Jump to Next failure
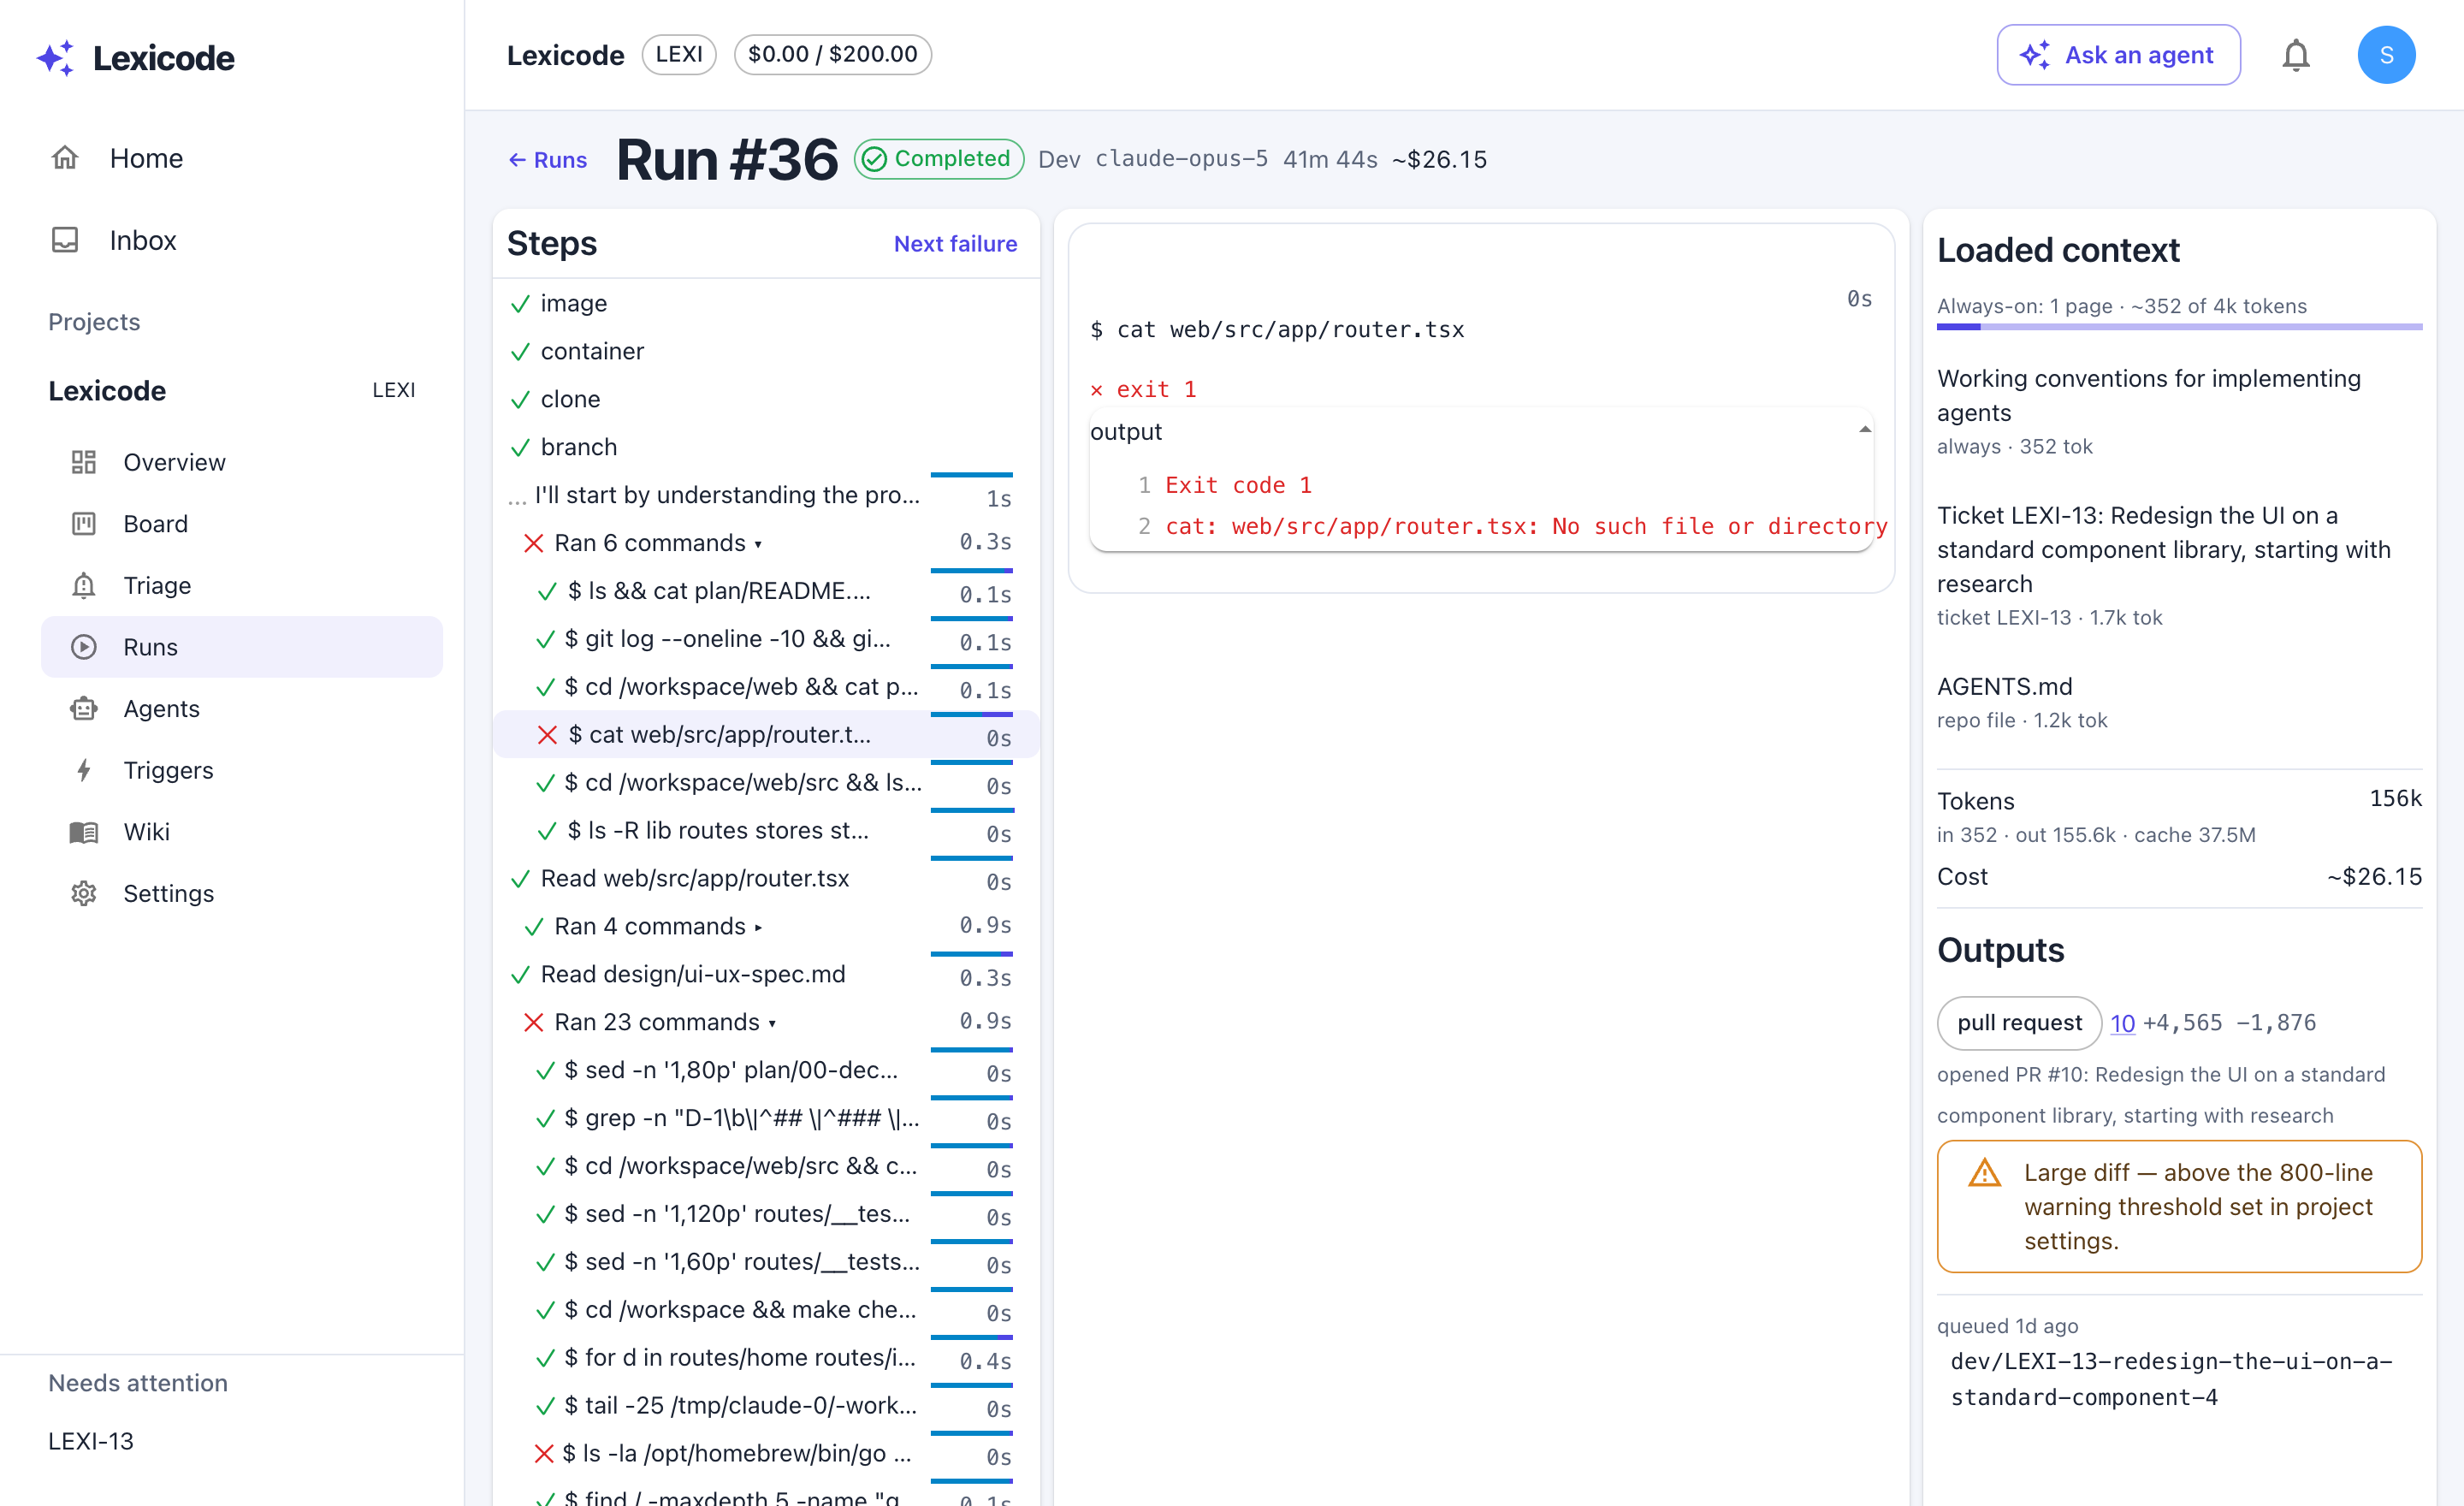 click(x=955, y=244)
